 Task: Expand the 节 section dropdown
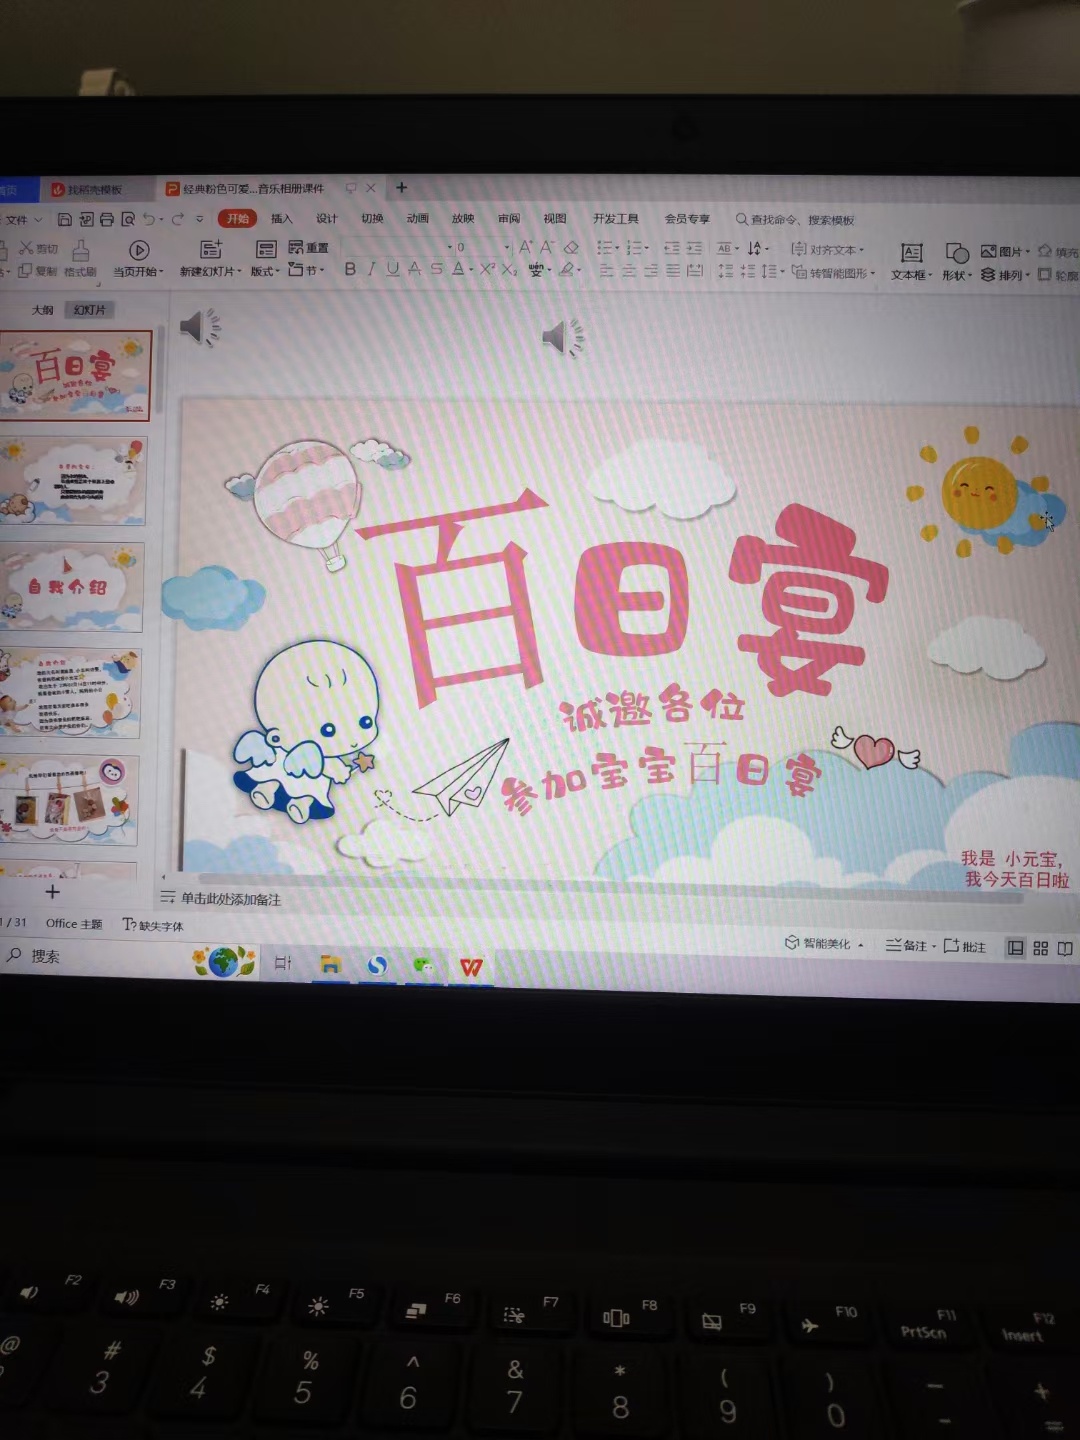point(306,270)
